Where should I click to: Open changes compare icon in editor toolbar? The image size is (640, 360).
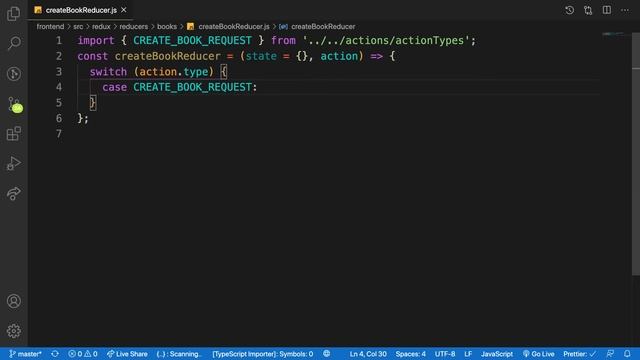coord(588,10)
